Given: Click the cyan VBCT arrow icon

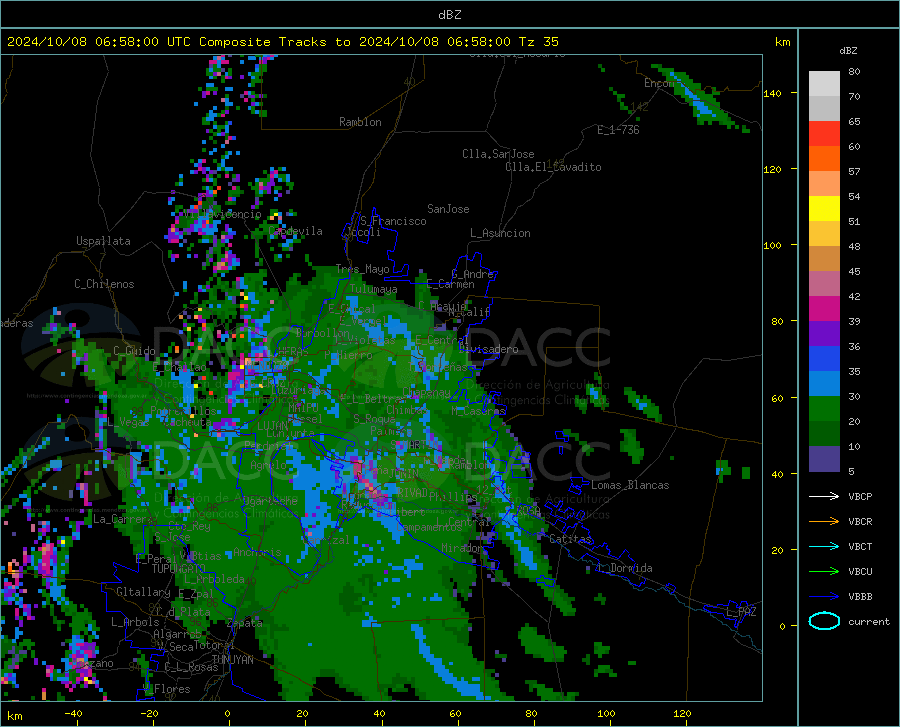Looking at the screenshot, I should tap(824, 546).
